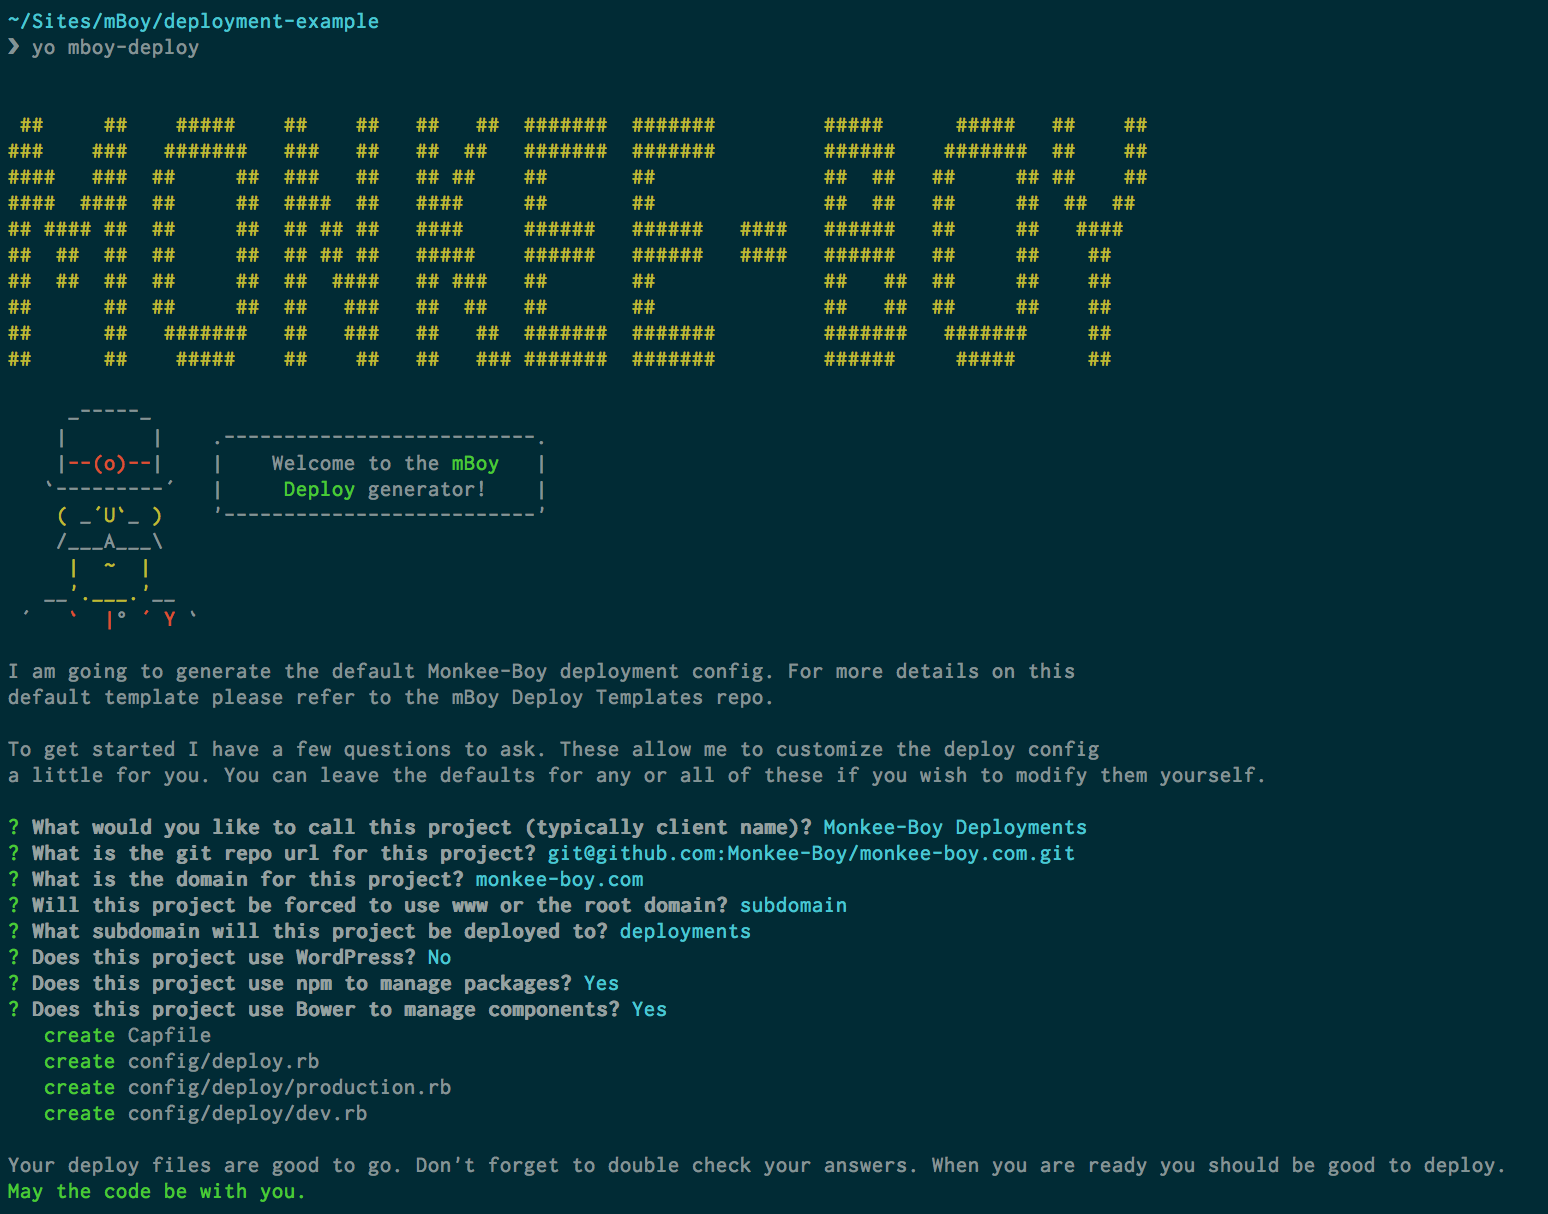This screenshot has width=1548, height=1214.
Task: Click the ~/Sites/mBoy/deployment-example path
Action: click(193, 21)
